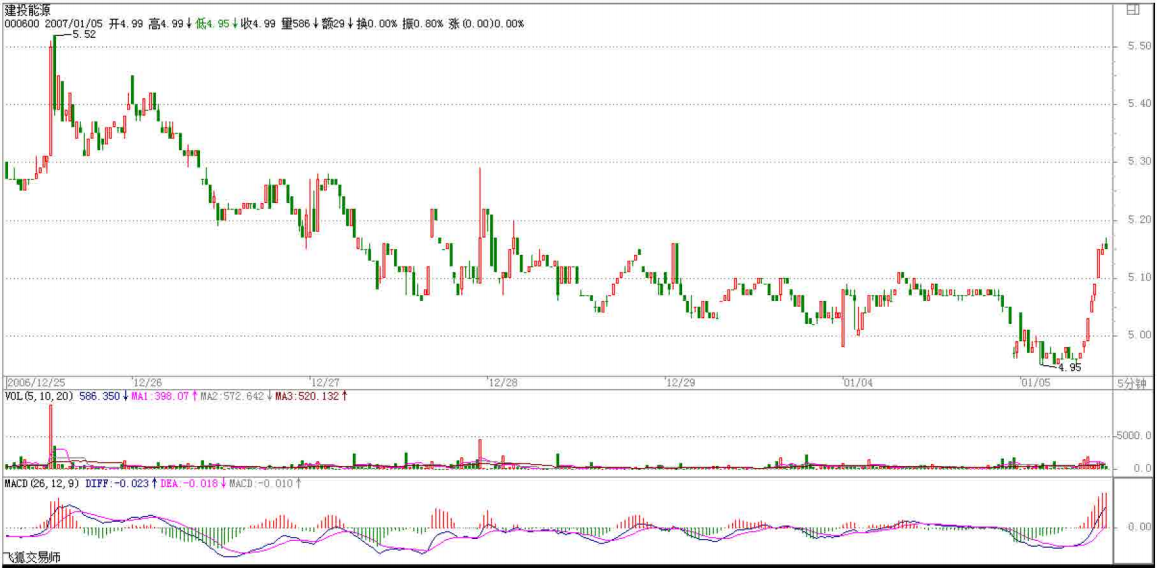The width and height of the screenshot is (1158, 568).
Task: Click the 12/26 date marker on timeline
Action: (x=147, y=382)
